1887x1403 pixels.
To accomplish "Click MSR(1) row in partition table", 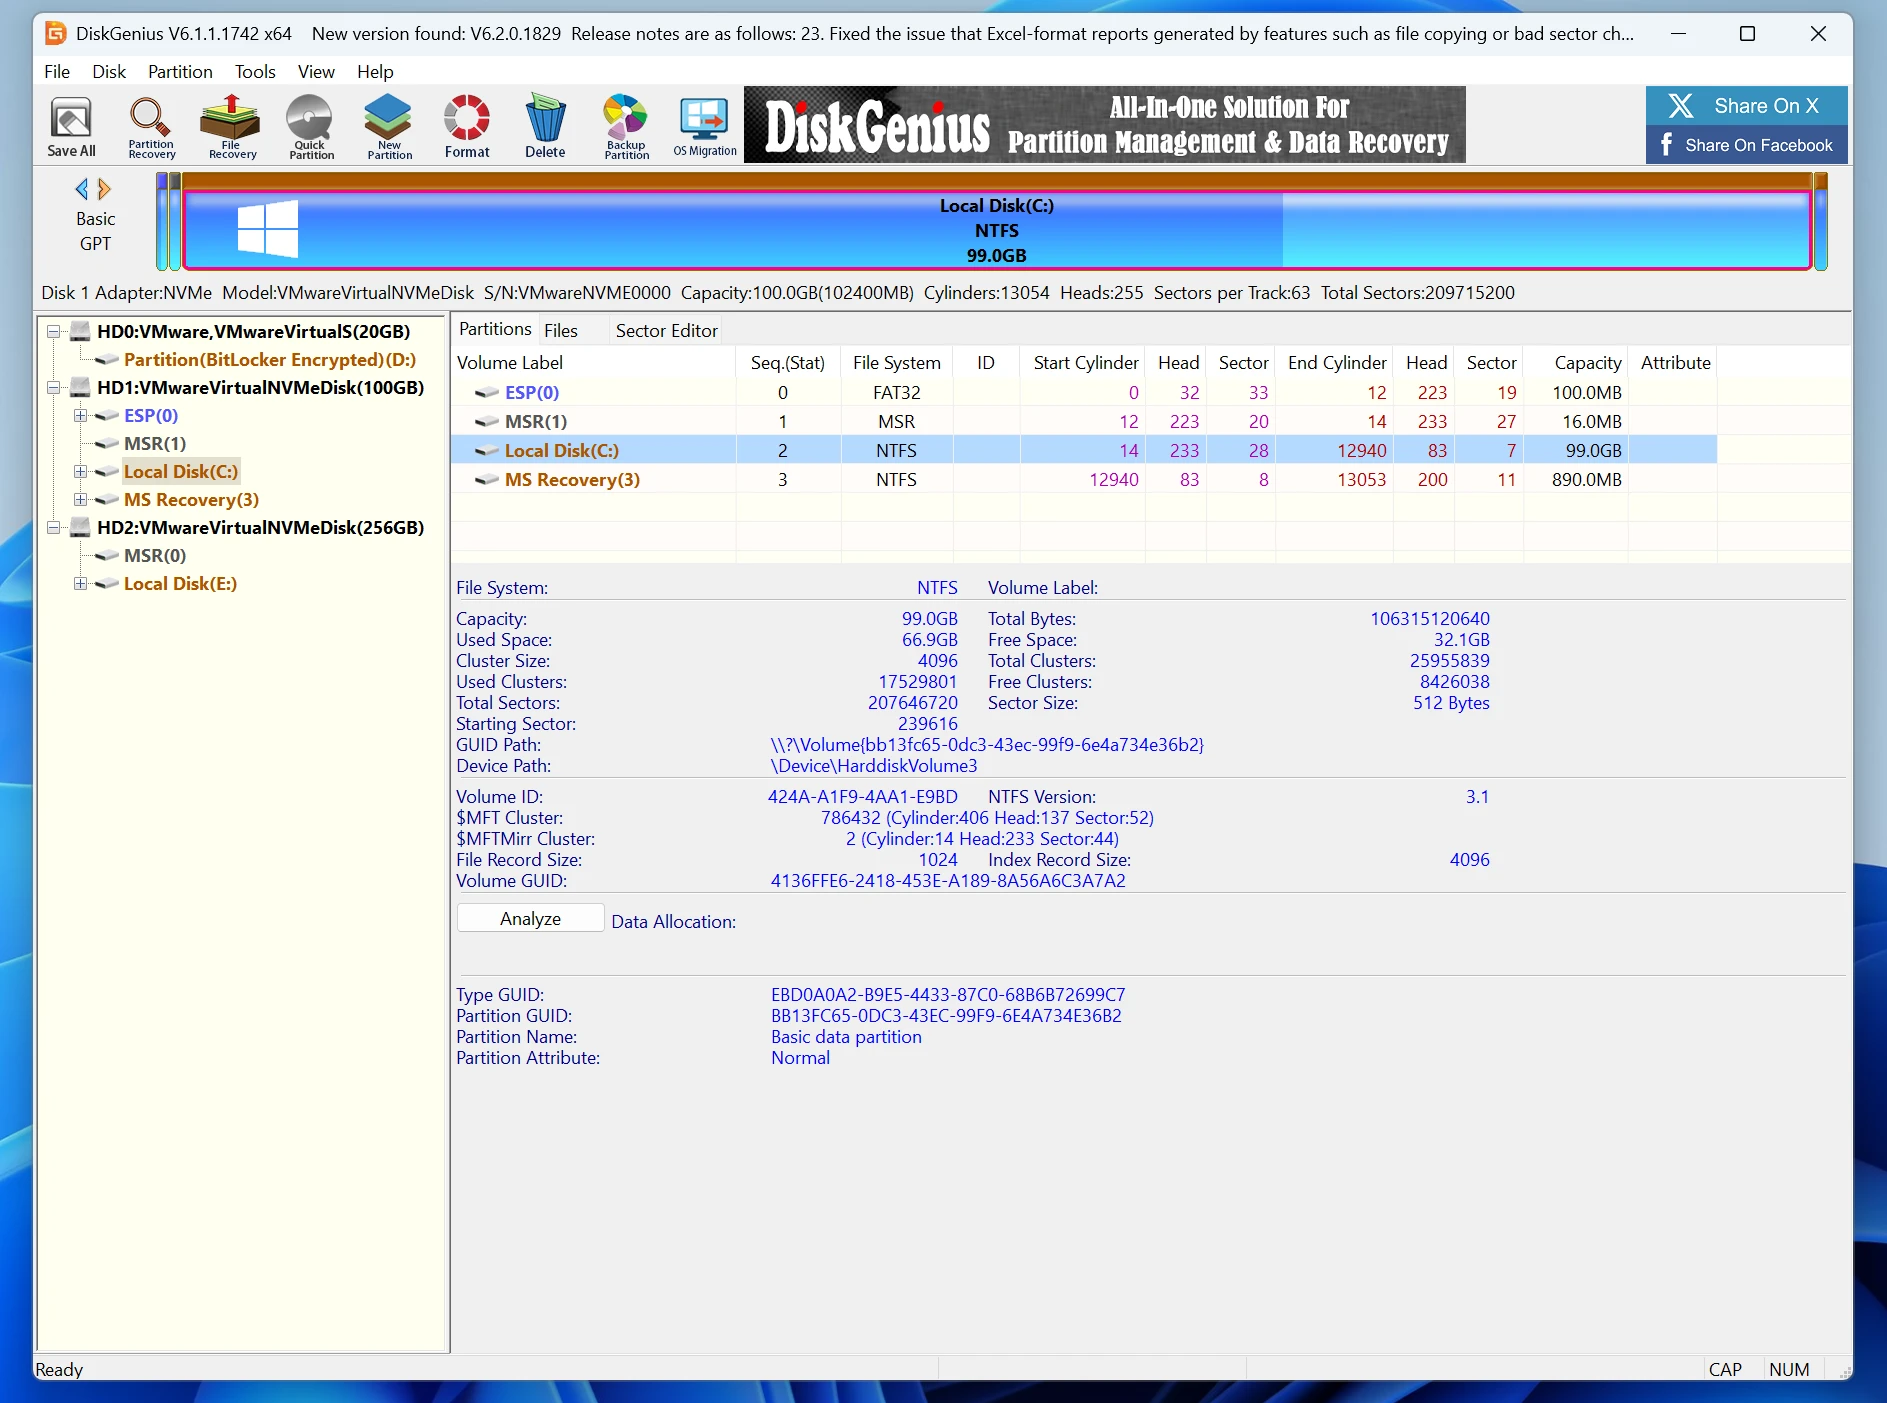I will (1084, 421).
